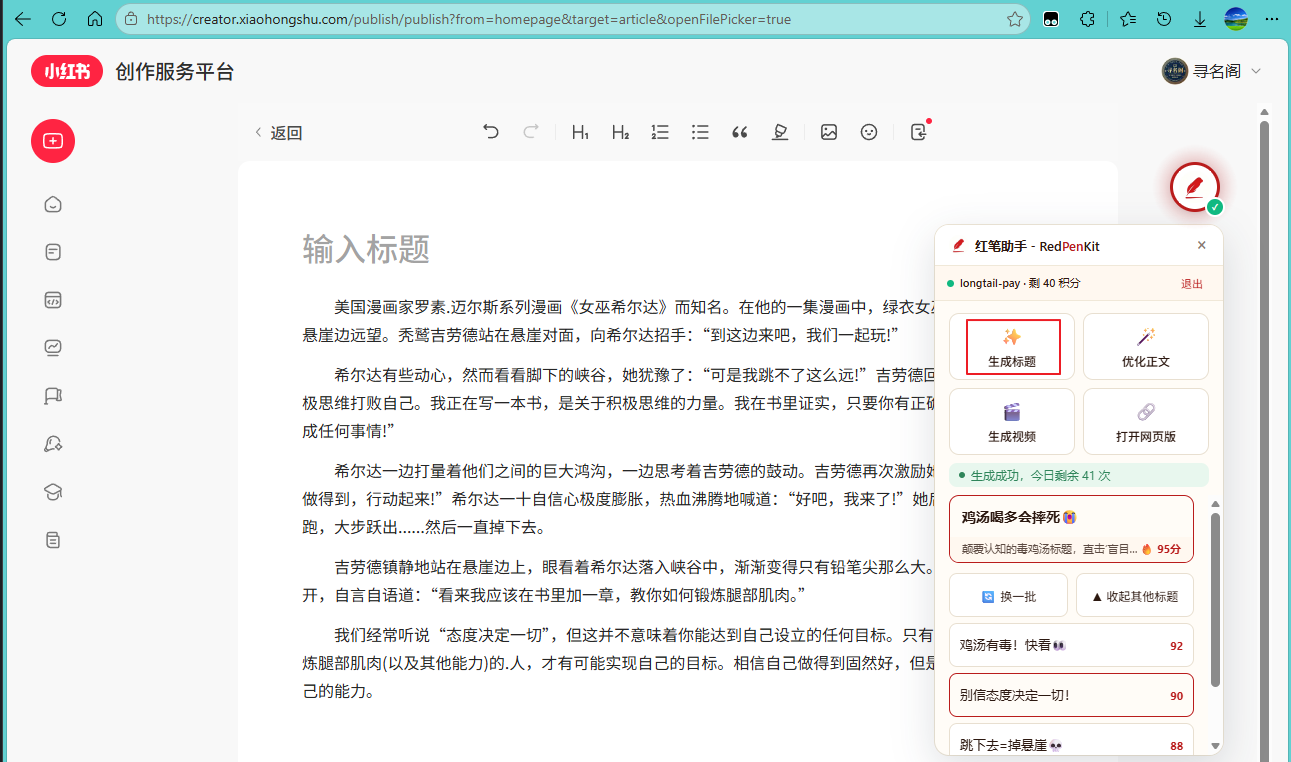The width and height of the screenshot is (1291, 762).
Task: Click the 打开网页版 button
Action: [x=1146, y=422]
